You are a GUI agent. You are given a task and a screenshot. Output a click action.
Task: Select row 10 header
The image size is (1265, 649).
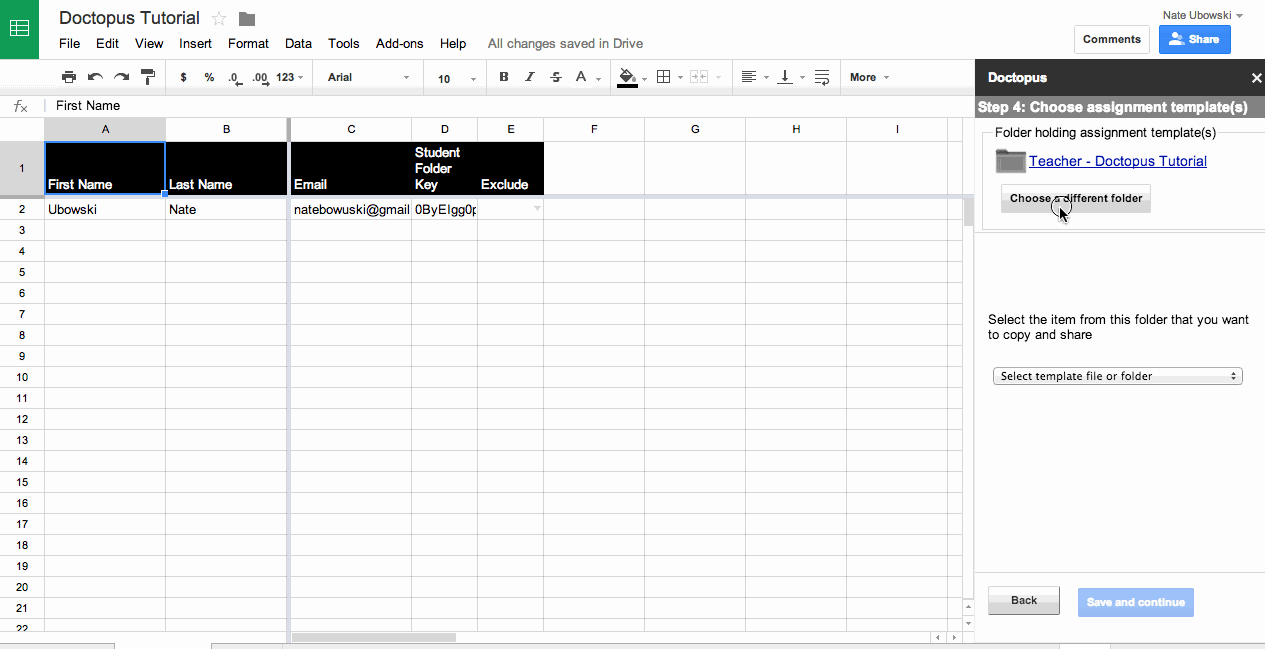(21, 377)
